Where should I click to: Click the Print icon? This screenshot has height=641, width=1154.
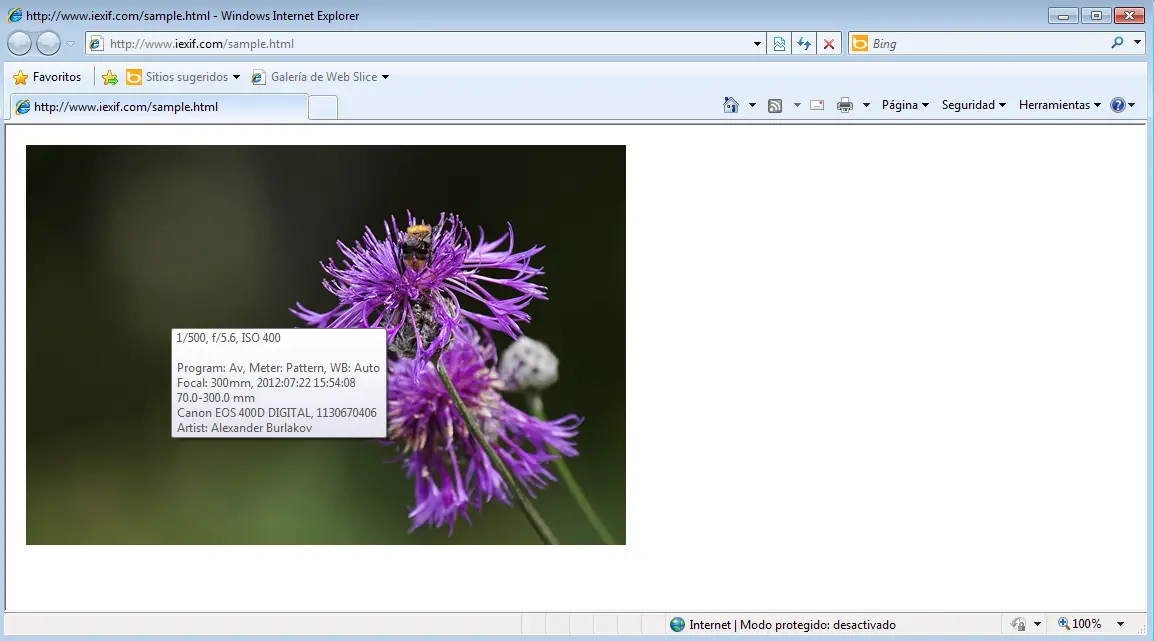point(845,105)
